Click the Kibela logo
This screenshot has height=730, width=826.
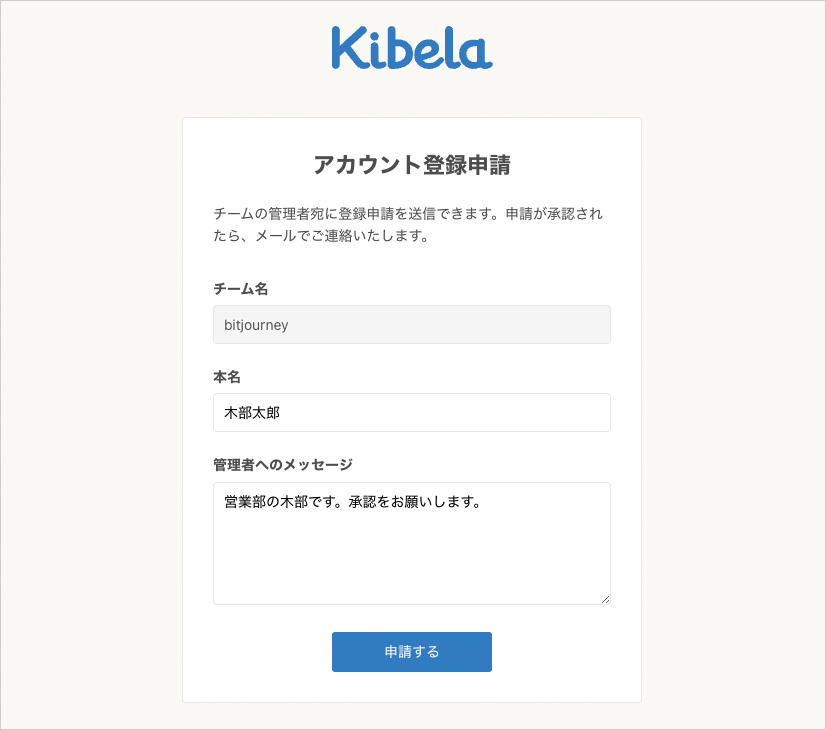[x=411, y=47]
